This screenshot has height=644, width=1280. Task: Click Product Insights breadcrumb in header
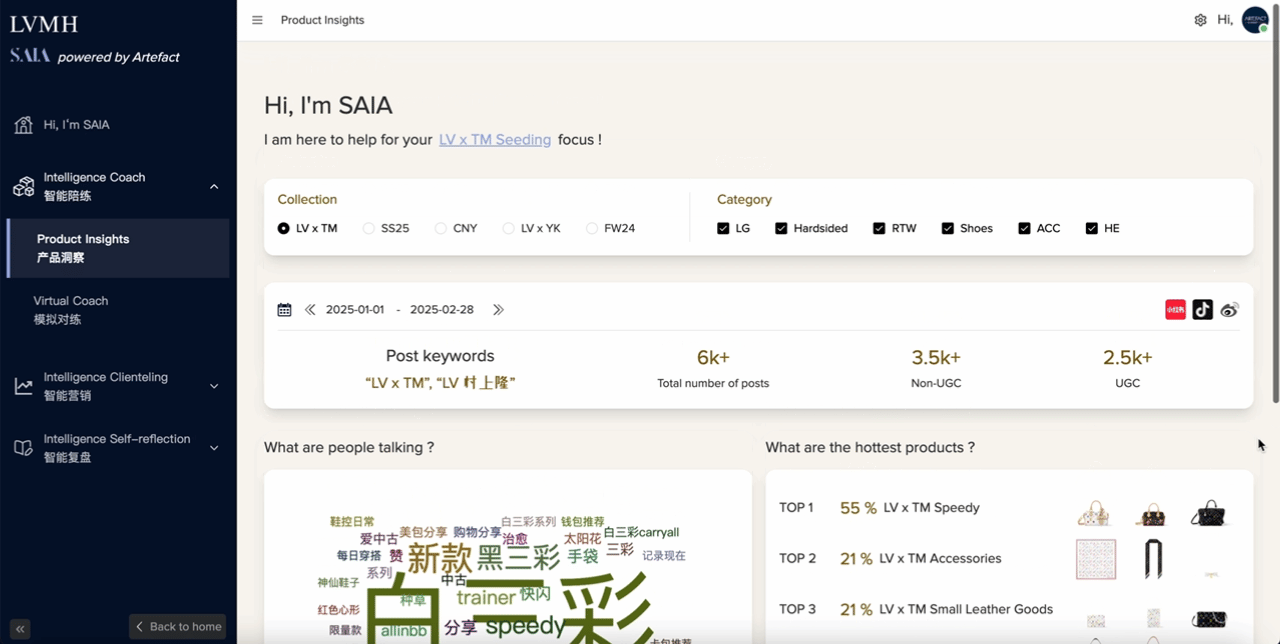[x=322, y=20]
